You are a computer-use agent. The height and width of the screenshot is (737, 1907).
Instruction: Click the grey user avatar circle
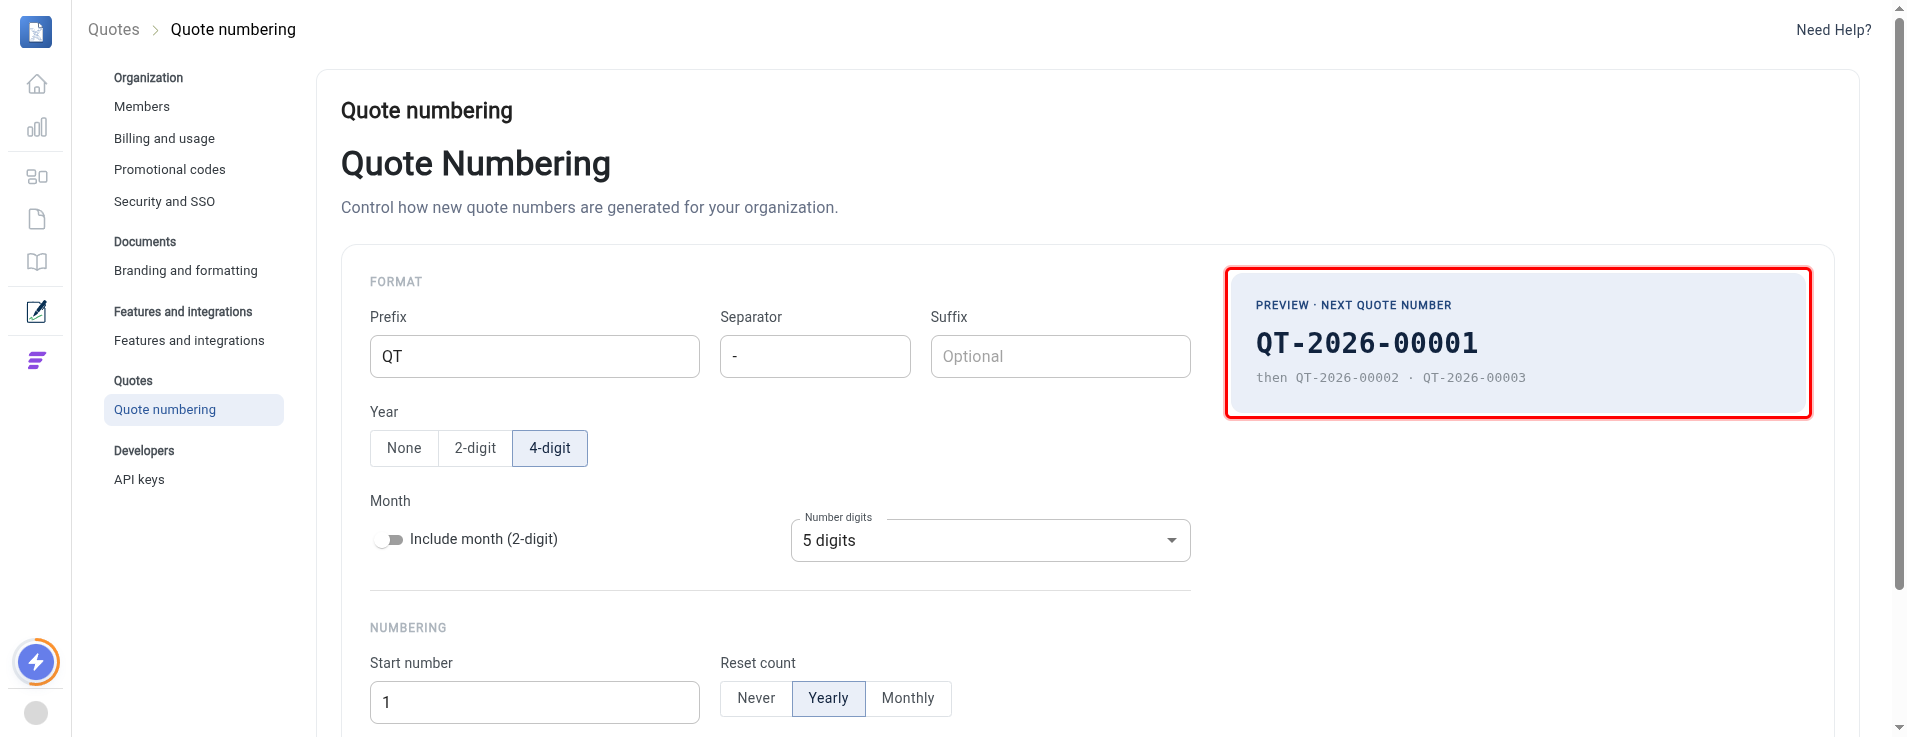click(36, 713)
